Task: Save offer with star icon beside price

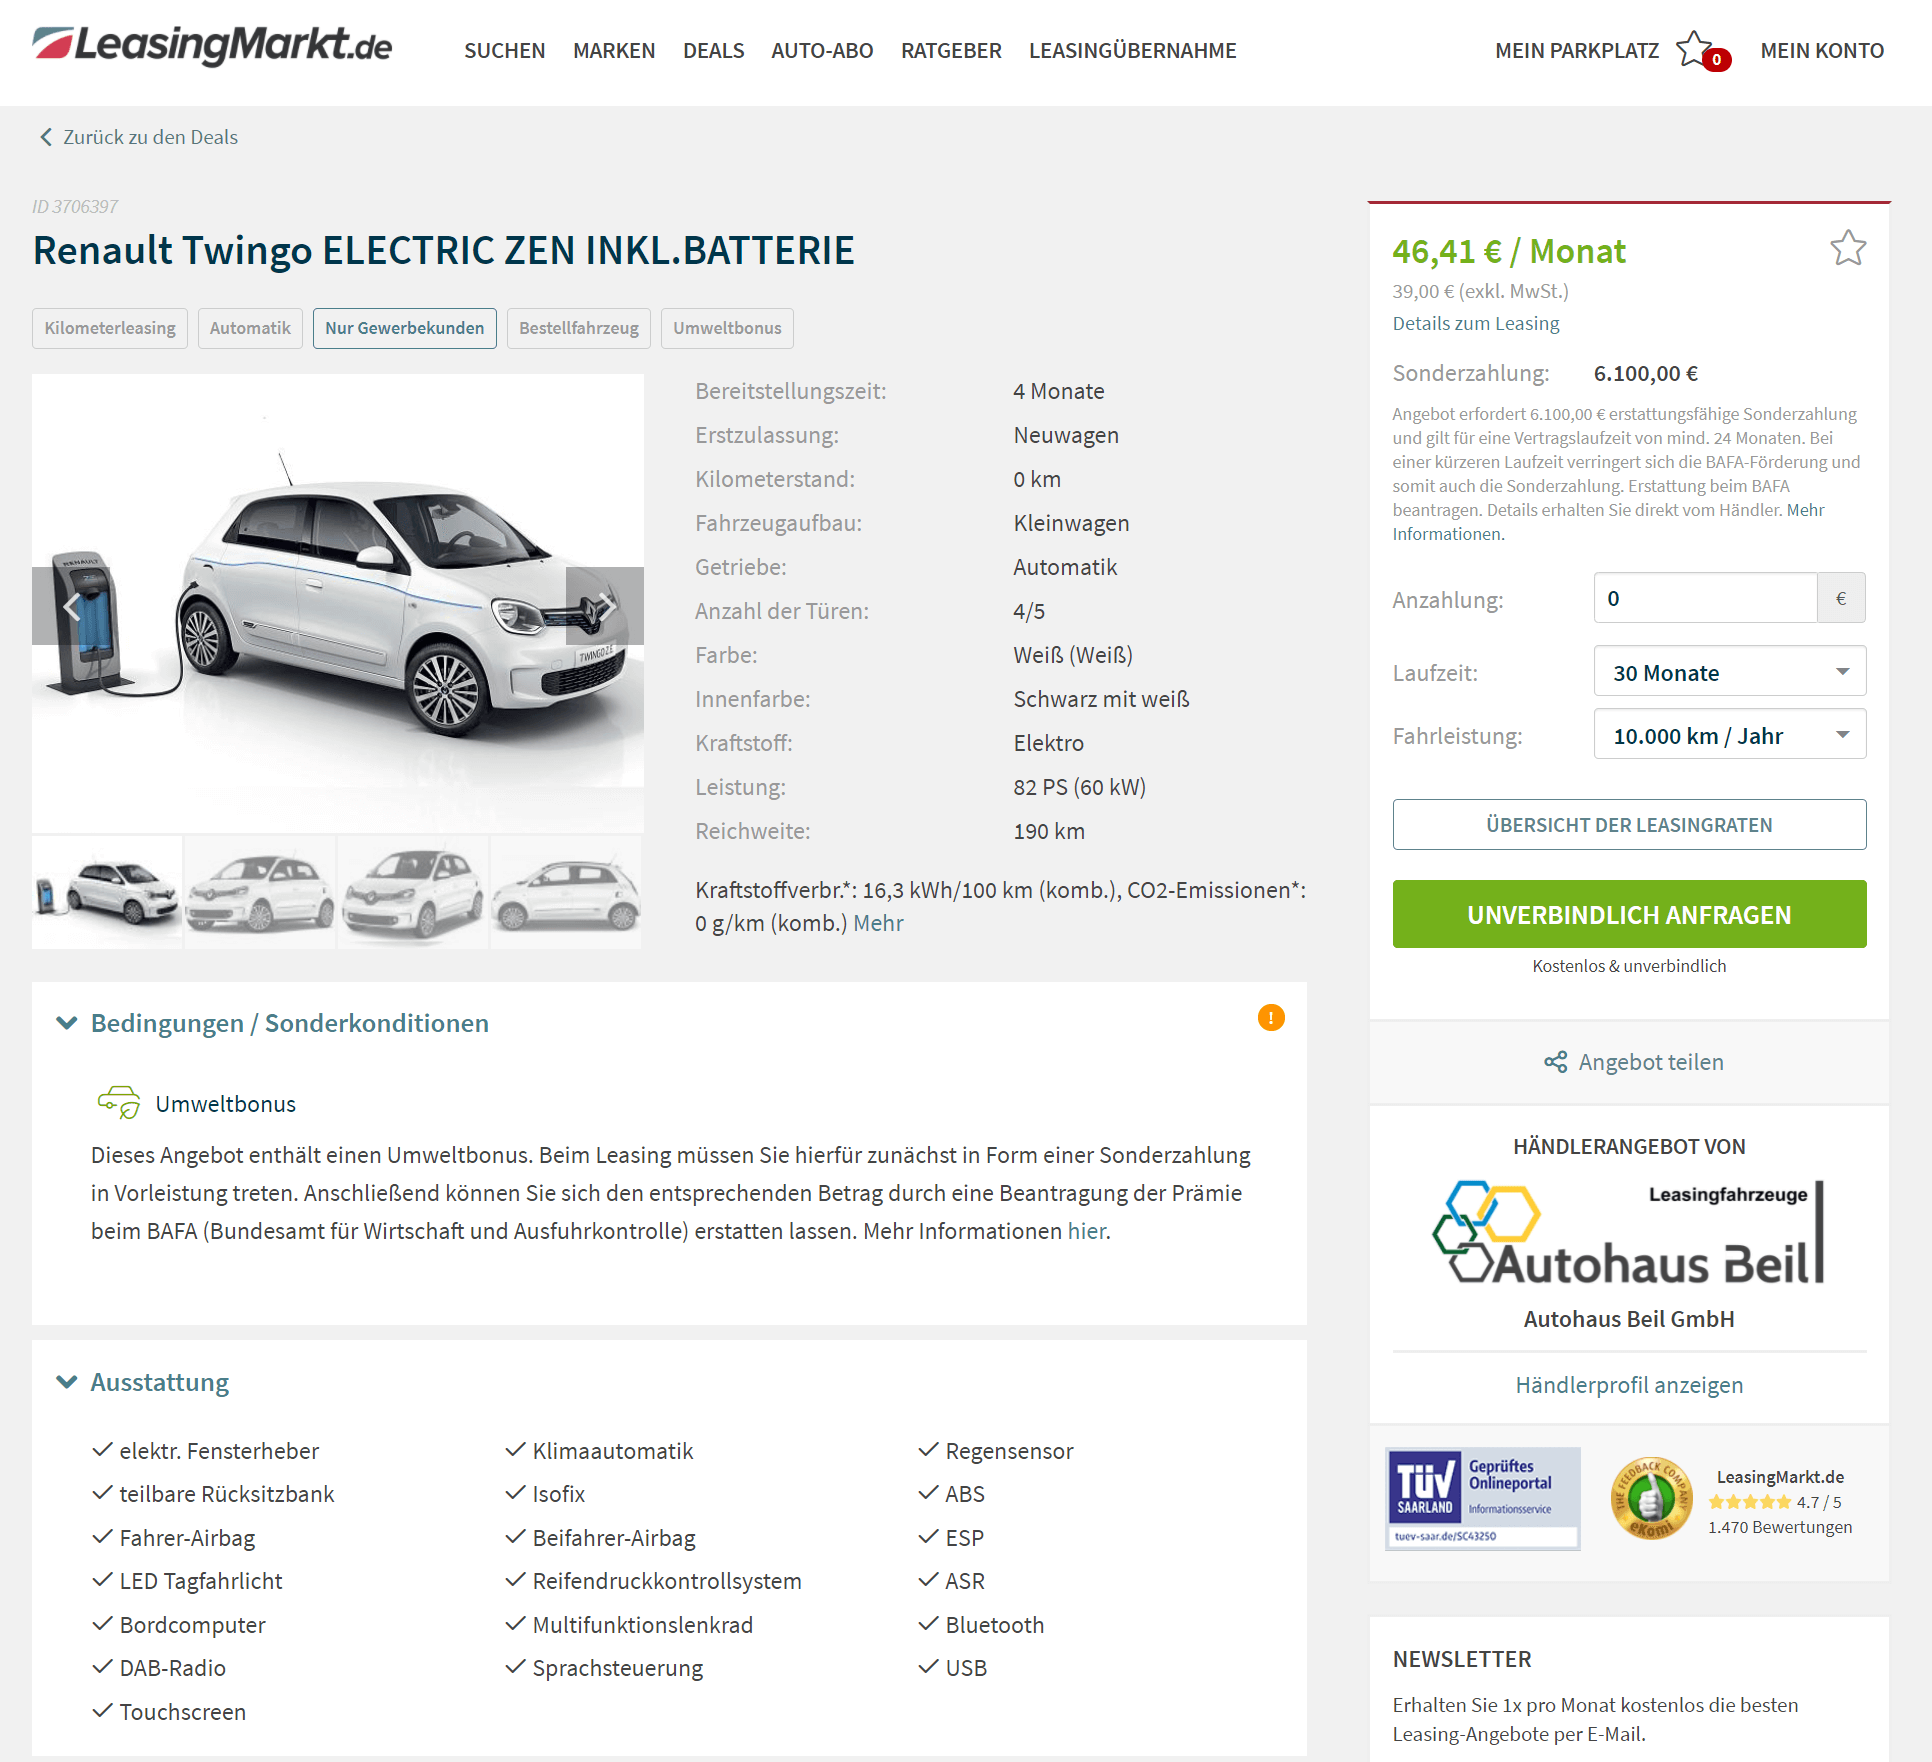Action: pyautogui.click(x=1848, y=248)
